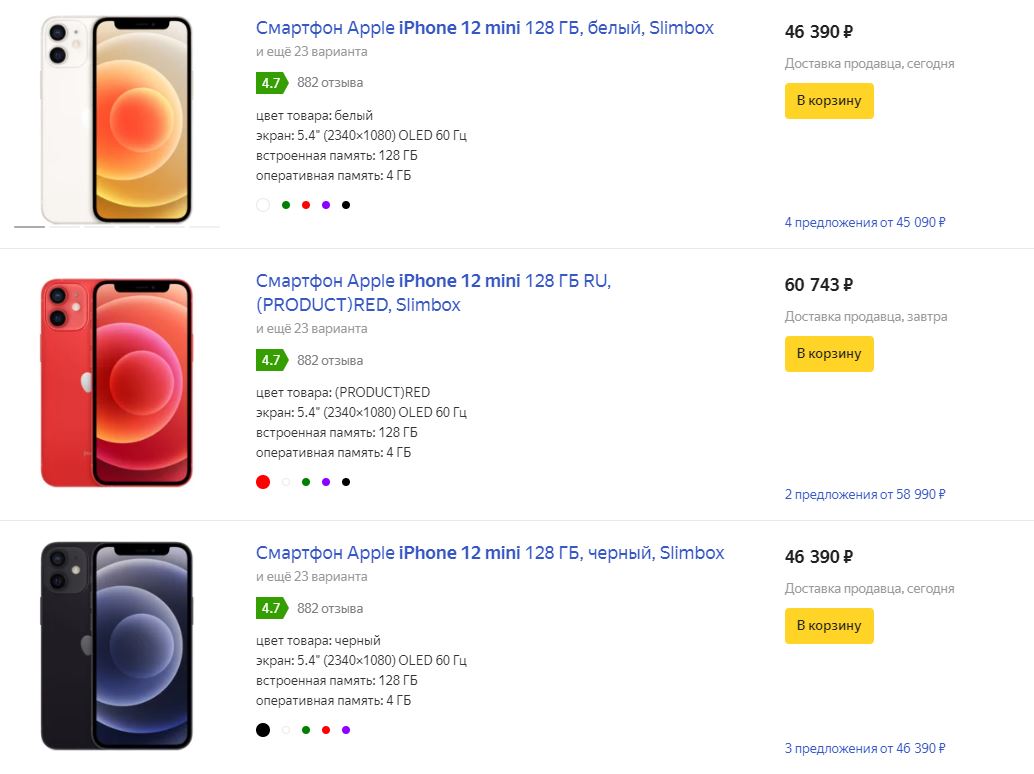Click 4.7 rating badge of white iPhone
Viewport: 1034px width, 774px height.
(271, 83)
